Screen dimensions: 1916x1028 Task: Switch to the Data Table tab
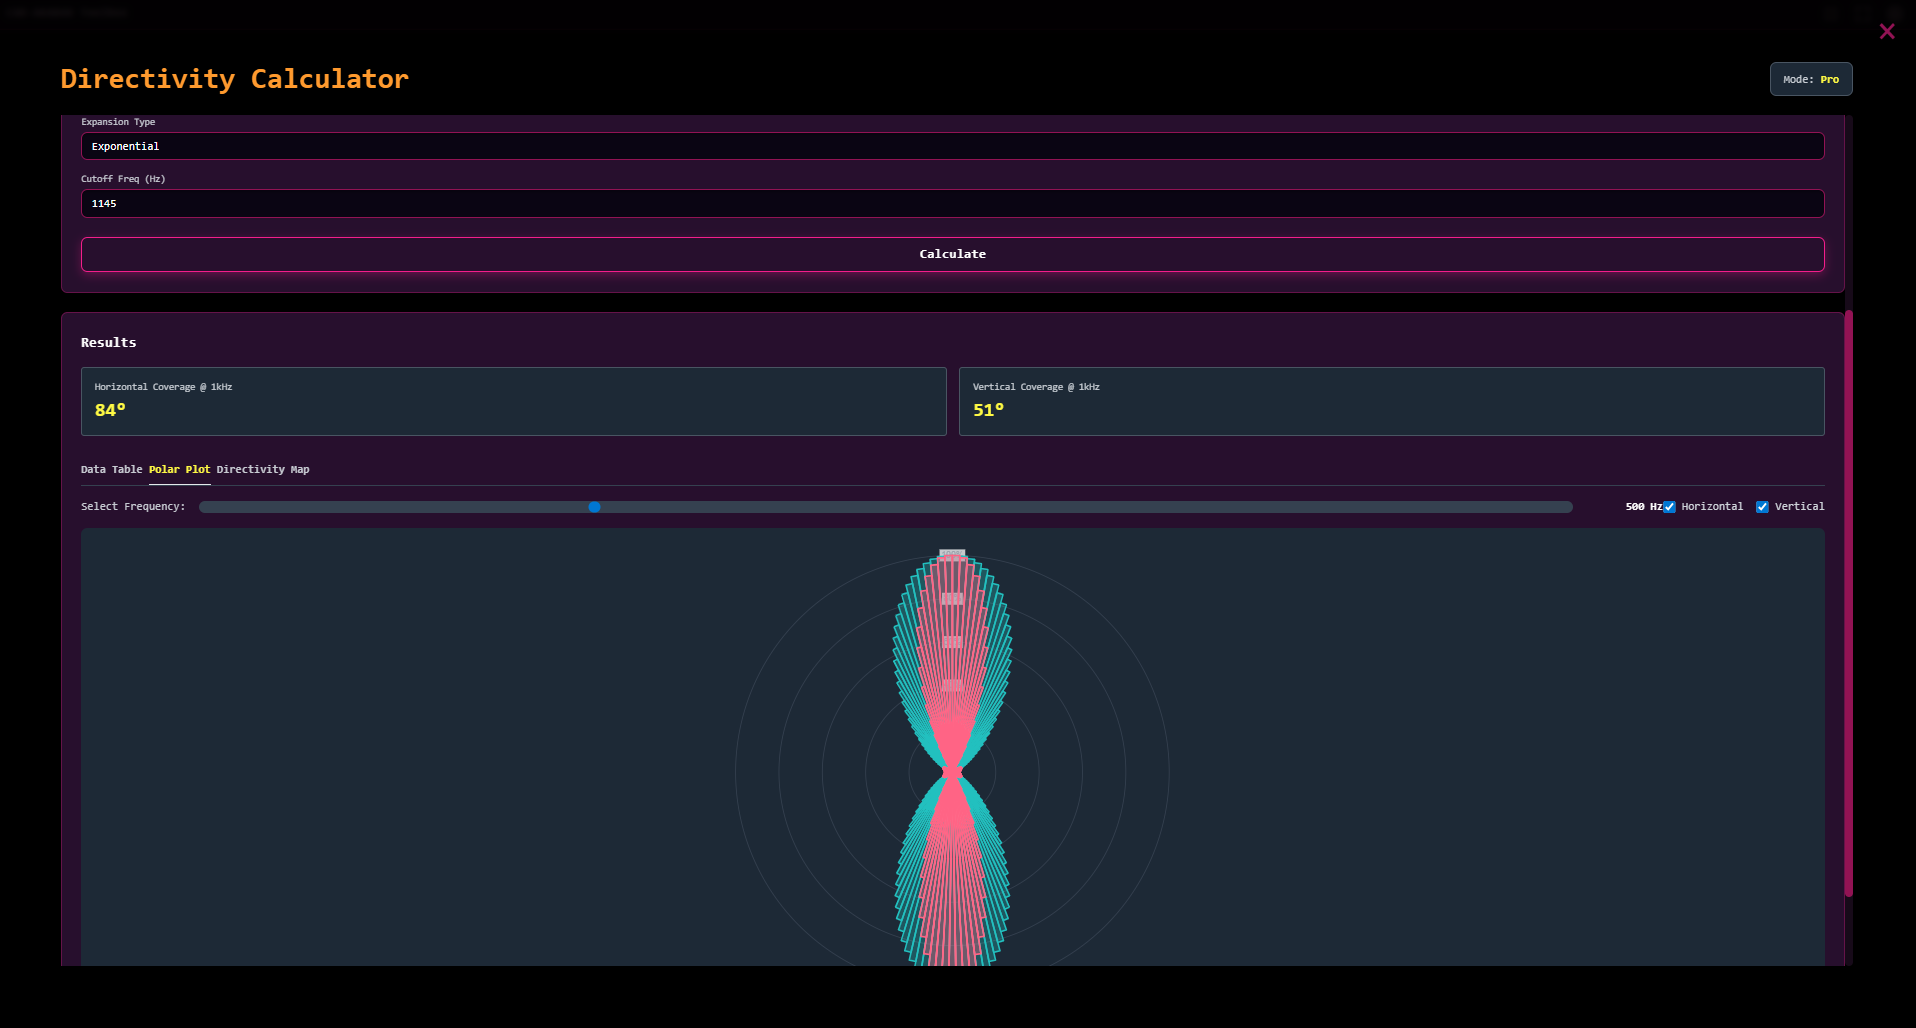(x=111, y=470)
